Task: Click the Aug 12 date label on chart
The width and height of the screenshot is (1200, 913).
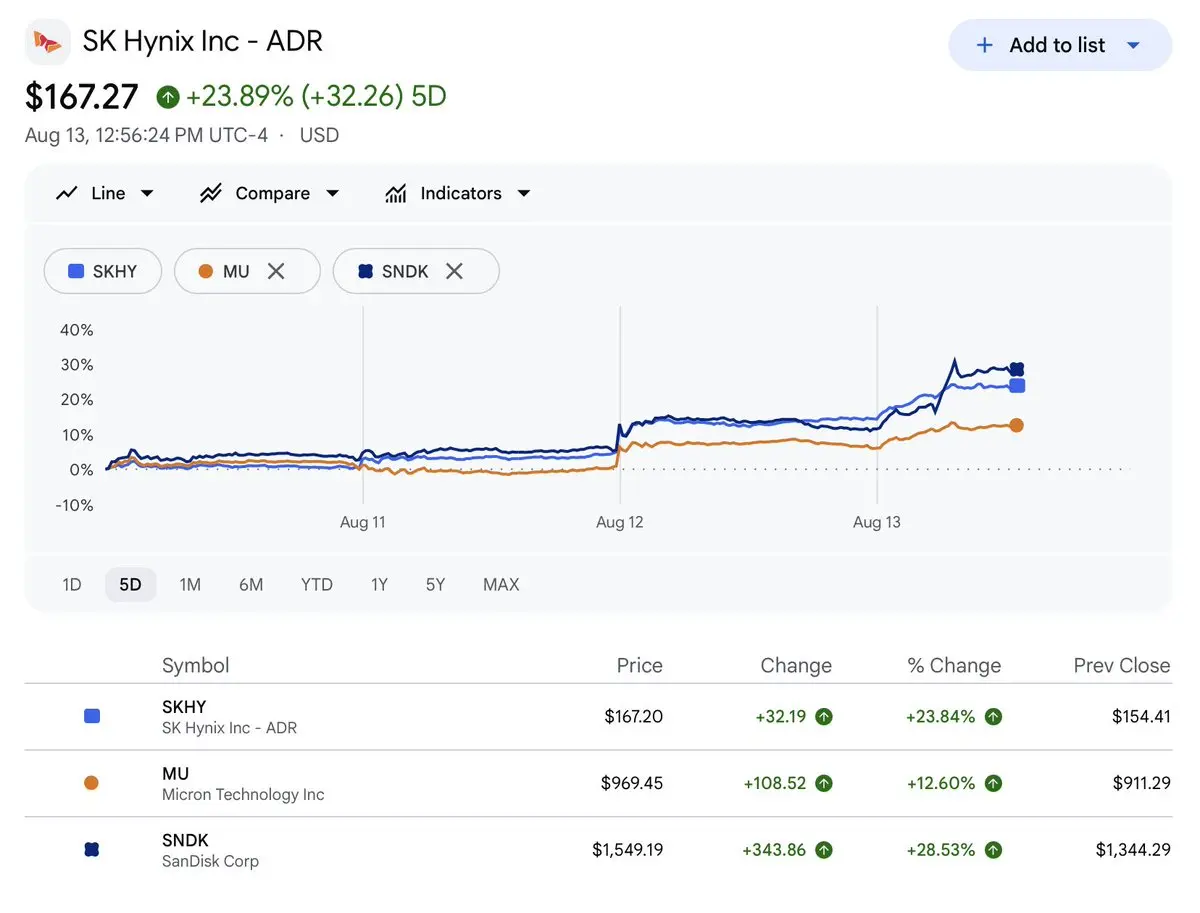Action: coord(620,522)
